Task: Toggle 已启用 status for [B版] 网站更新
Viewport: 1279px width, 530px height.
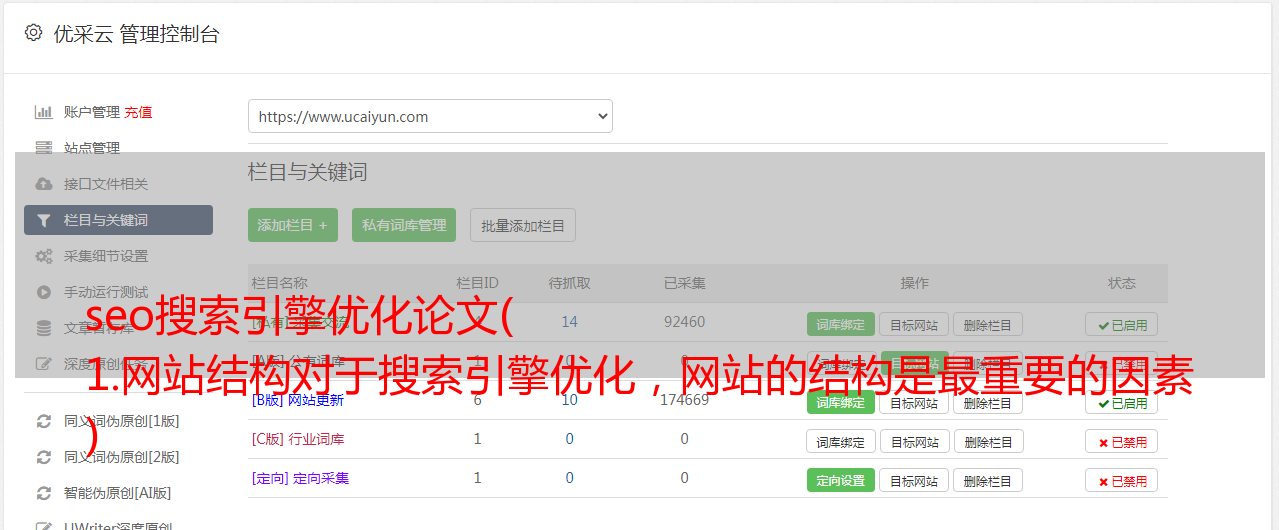Action: pos(1122,402)
